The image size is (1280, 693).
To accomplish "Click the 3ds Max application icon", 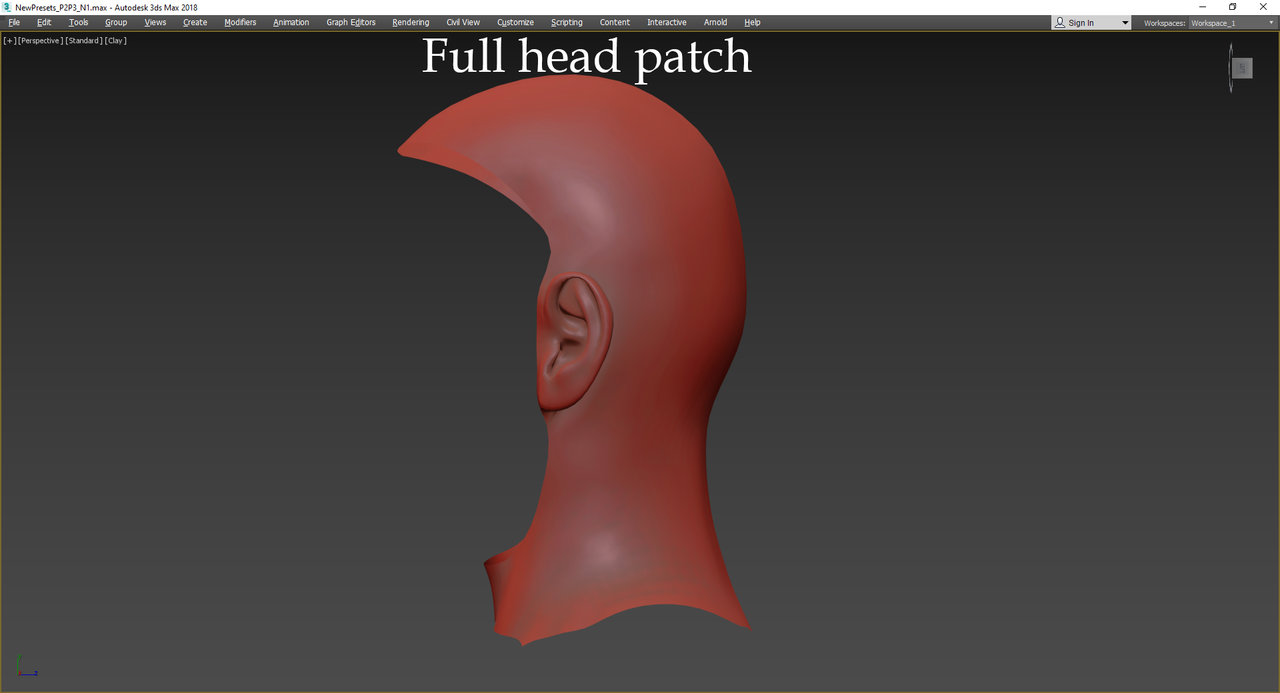I will tap(6, 7).
